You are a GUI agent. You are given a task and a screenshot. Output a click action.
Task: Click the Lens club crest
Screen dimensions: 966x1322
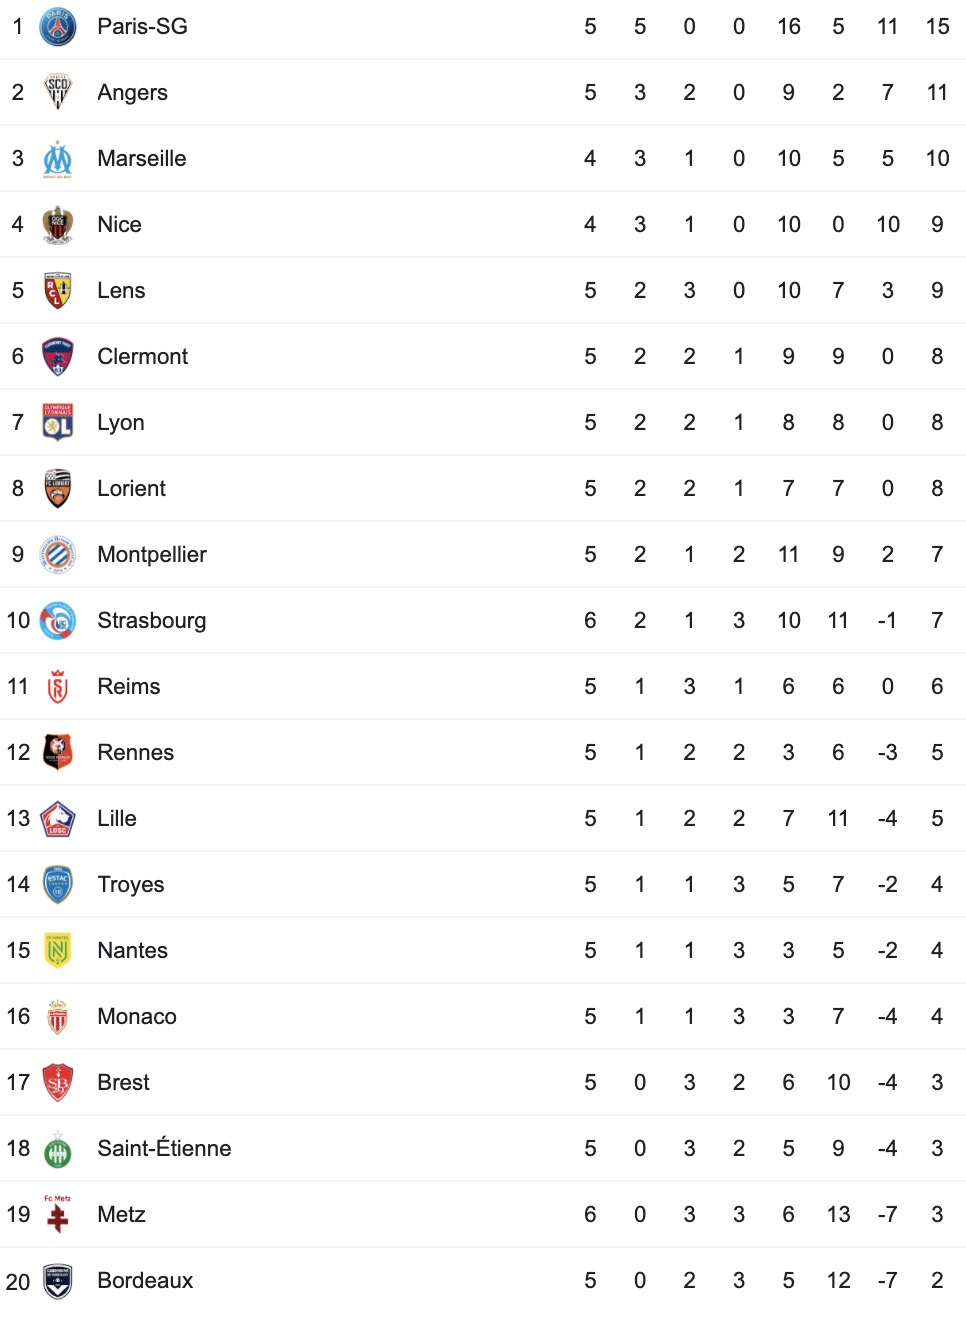[58, 291]
